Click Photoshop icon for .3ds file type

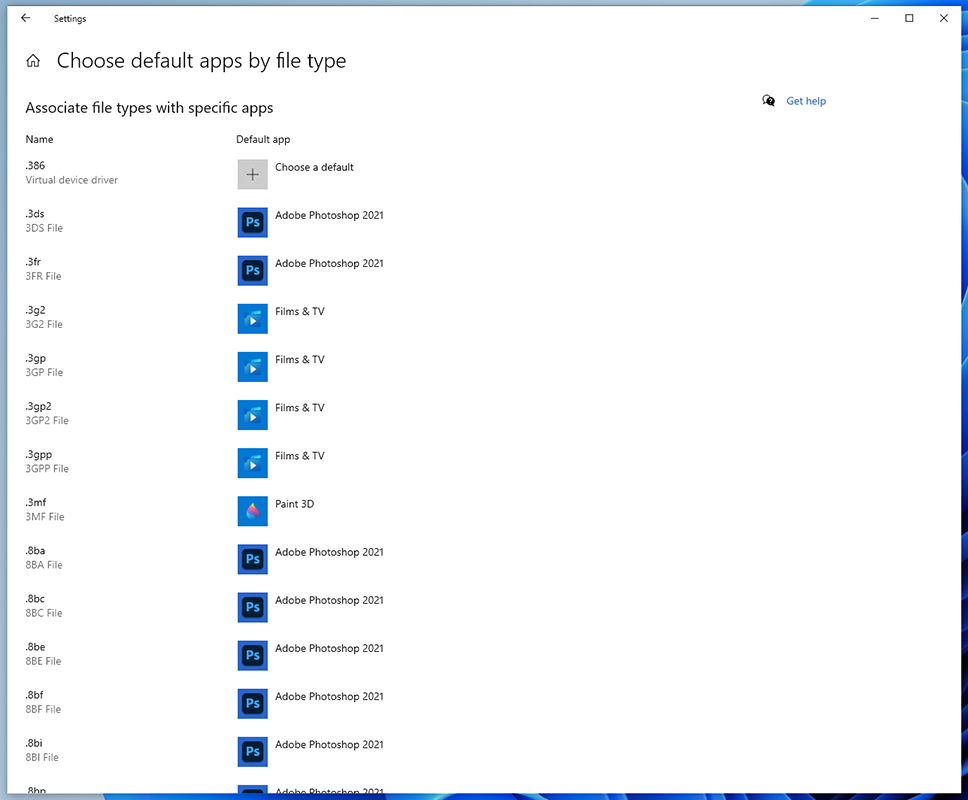click(x=252, y=222)
